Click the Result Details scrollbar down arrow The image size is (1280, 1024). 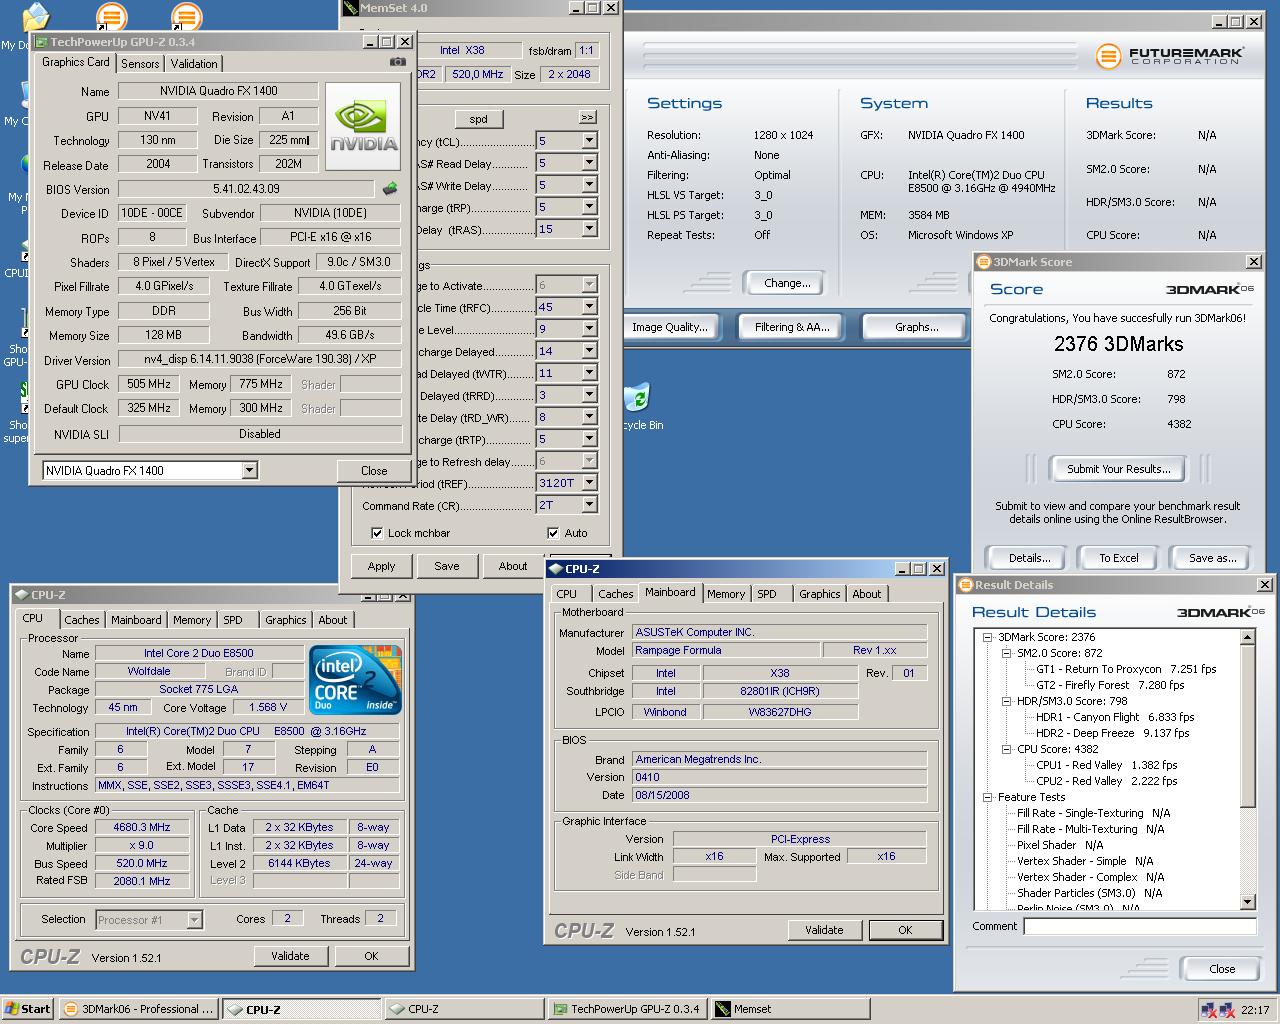pos(1247,902)
